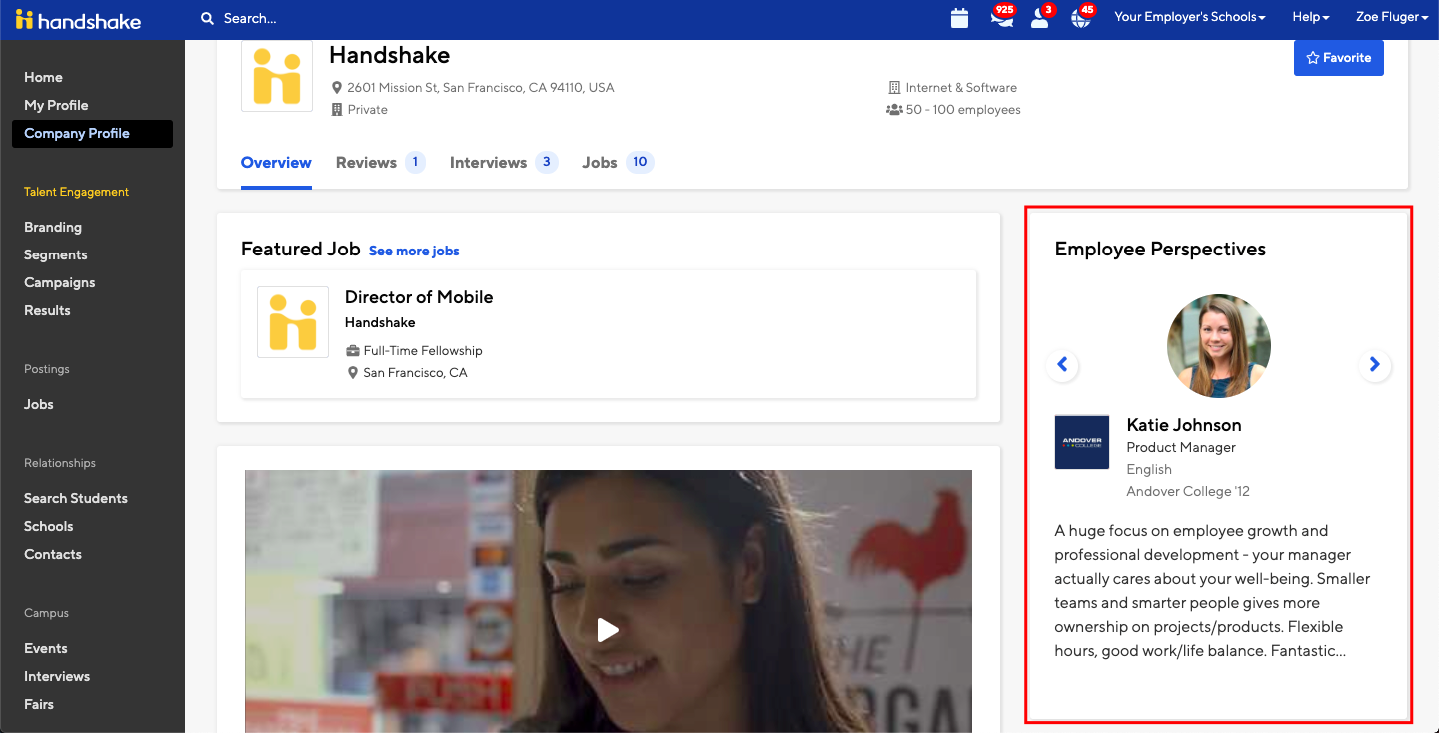Switch to the Interviews tab
This screenshot has width=1439, height=733.
503,163
